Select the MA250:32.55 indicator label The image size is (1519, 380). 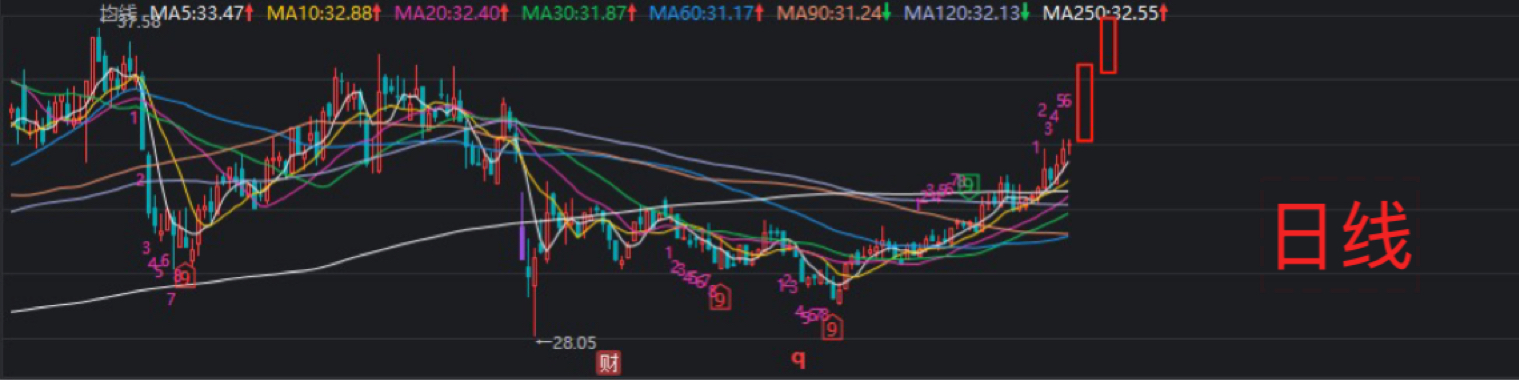(1105, 14)
